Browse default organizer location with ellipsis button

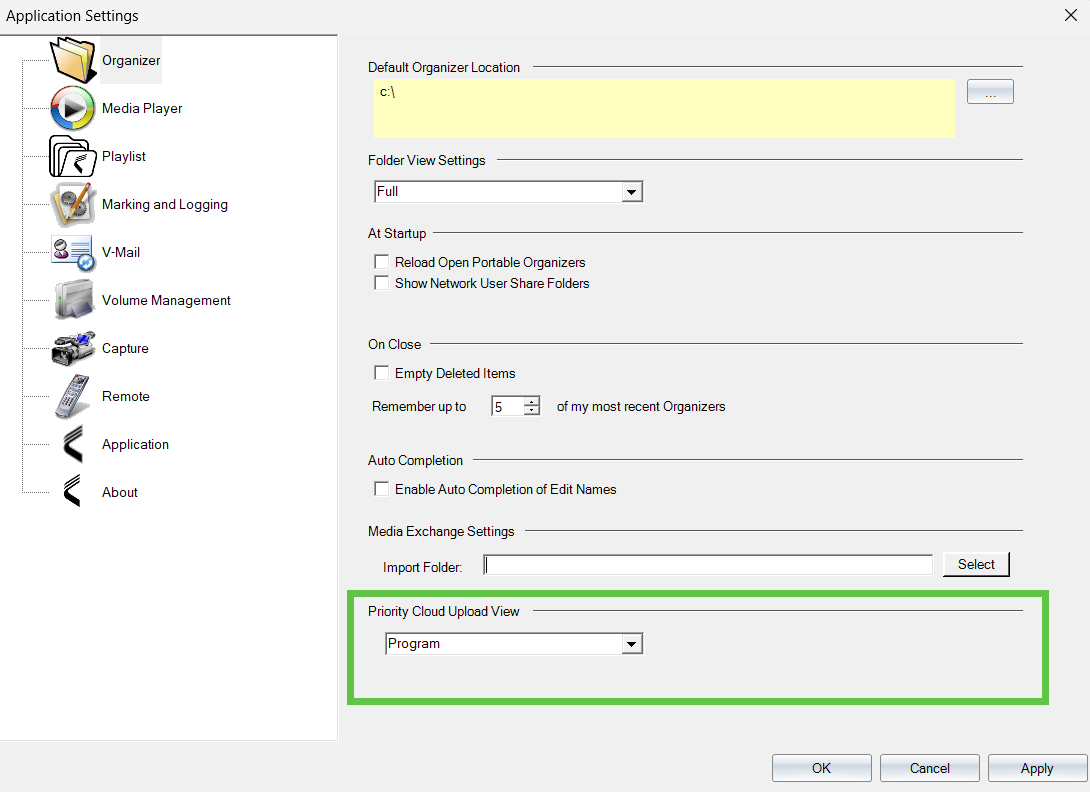click(x=990, y=92)
